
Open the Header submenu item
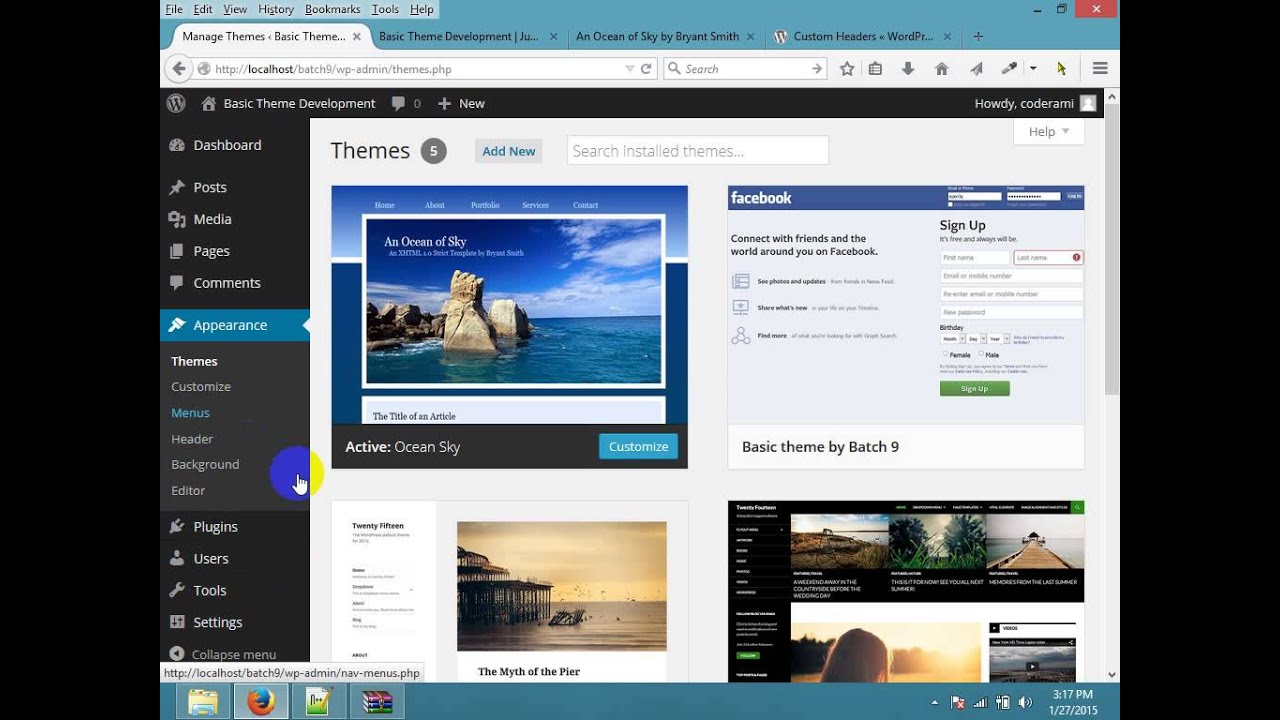192,438
